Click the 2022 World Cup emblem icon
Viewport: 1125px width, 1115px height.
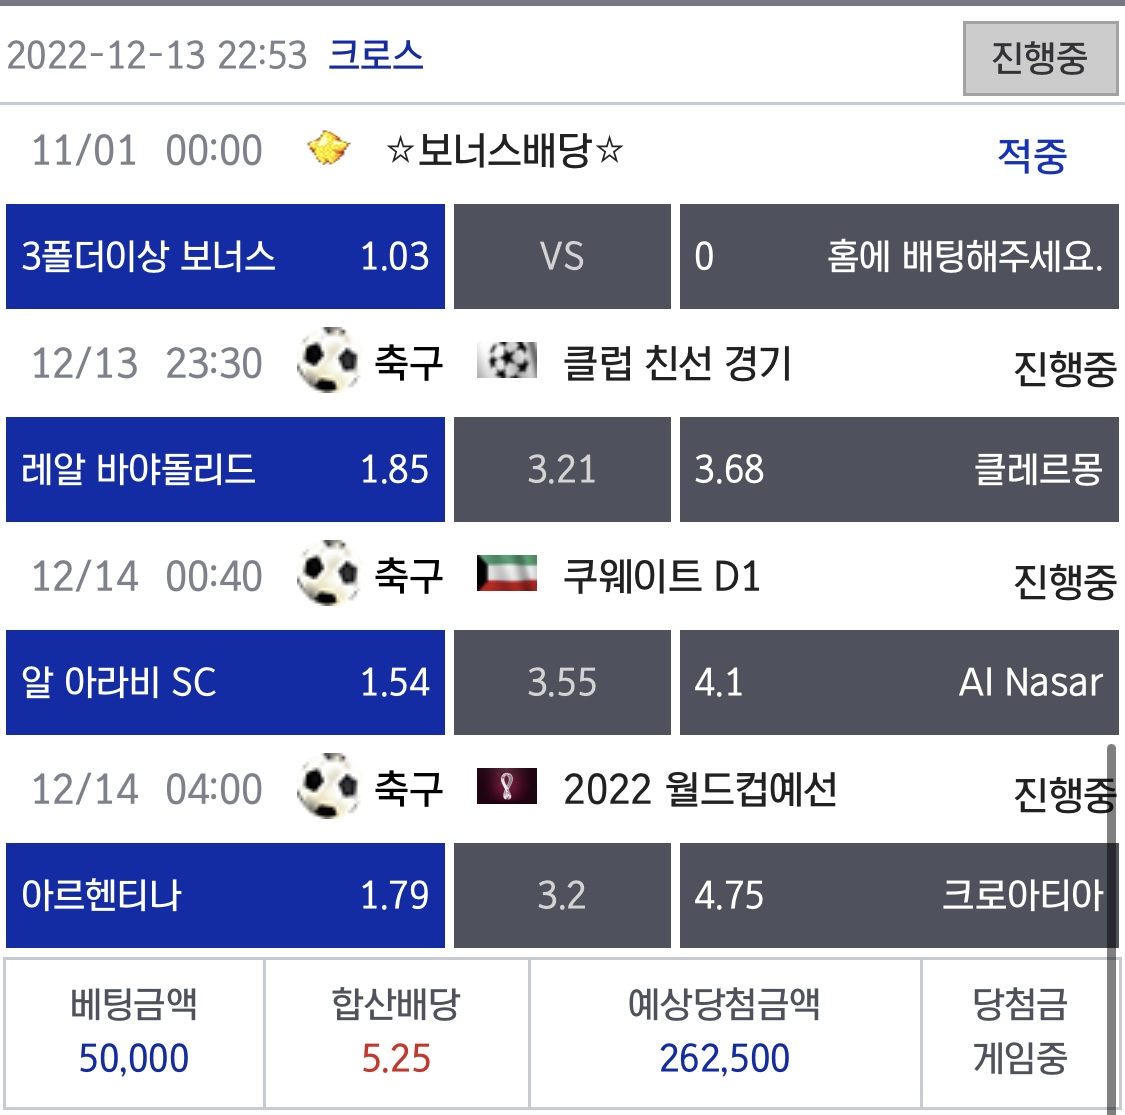pyautogui.click(x=507, y=786)
